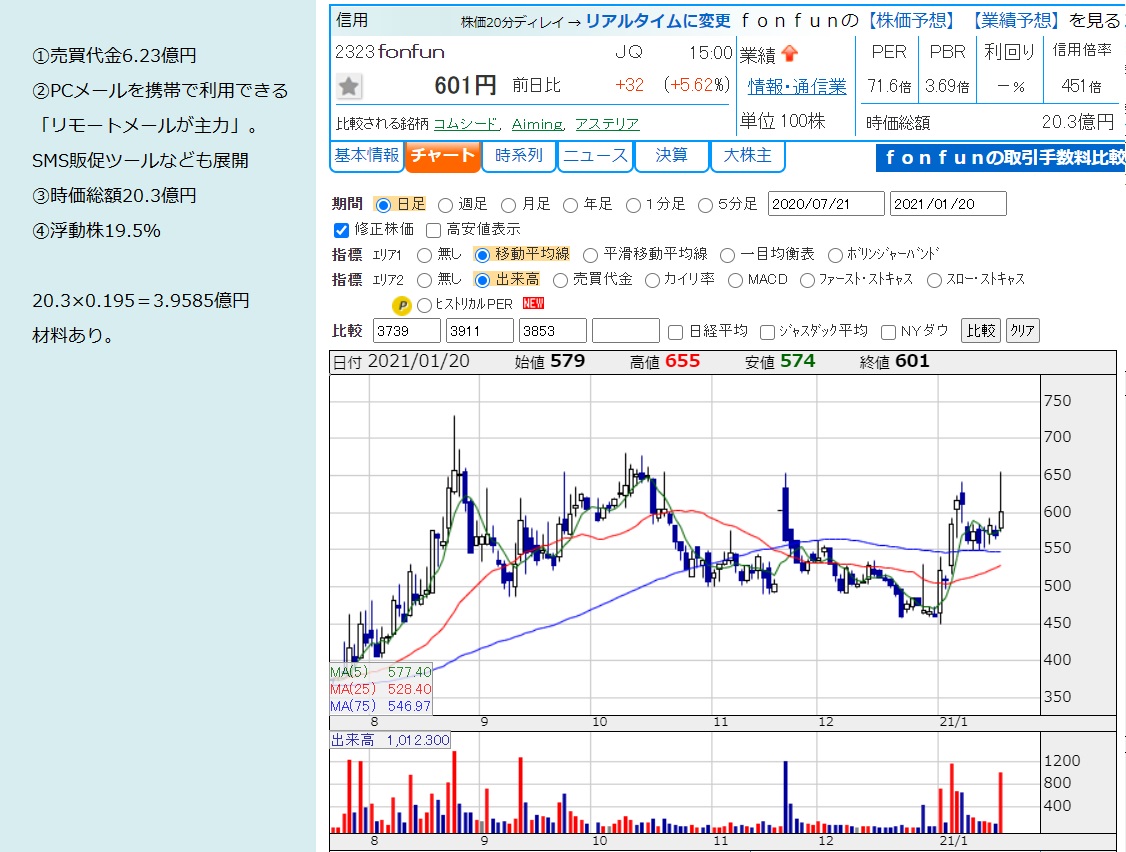Click the MA(25) legend value 528.40
This screenshot has width=1126, height=852.
pyautogui.click(x=409, y=690)
